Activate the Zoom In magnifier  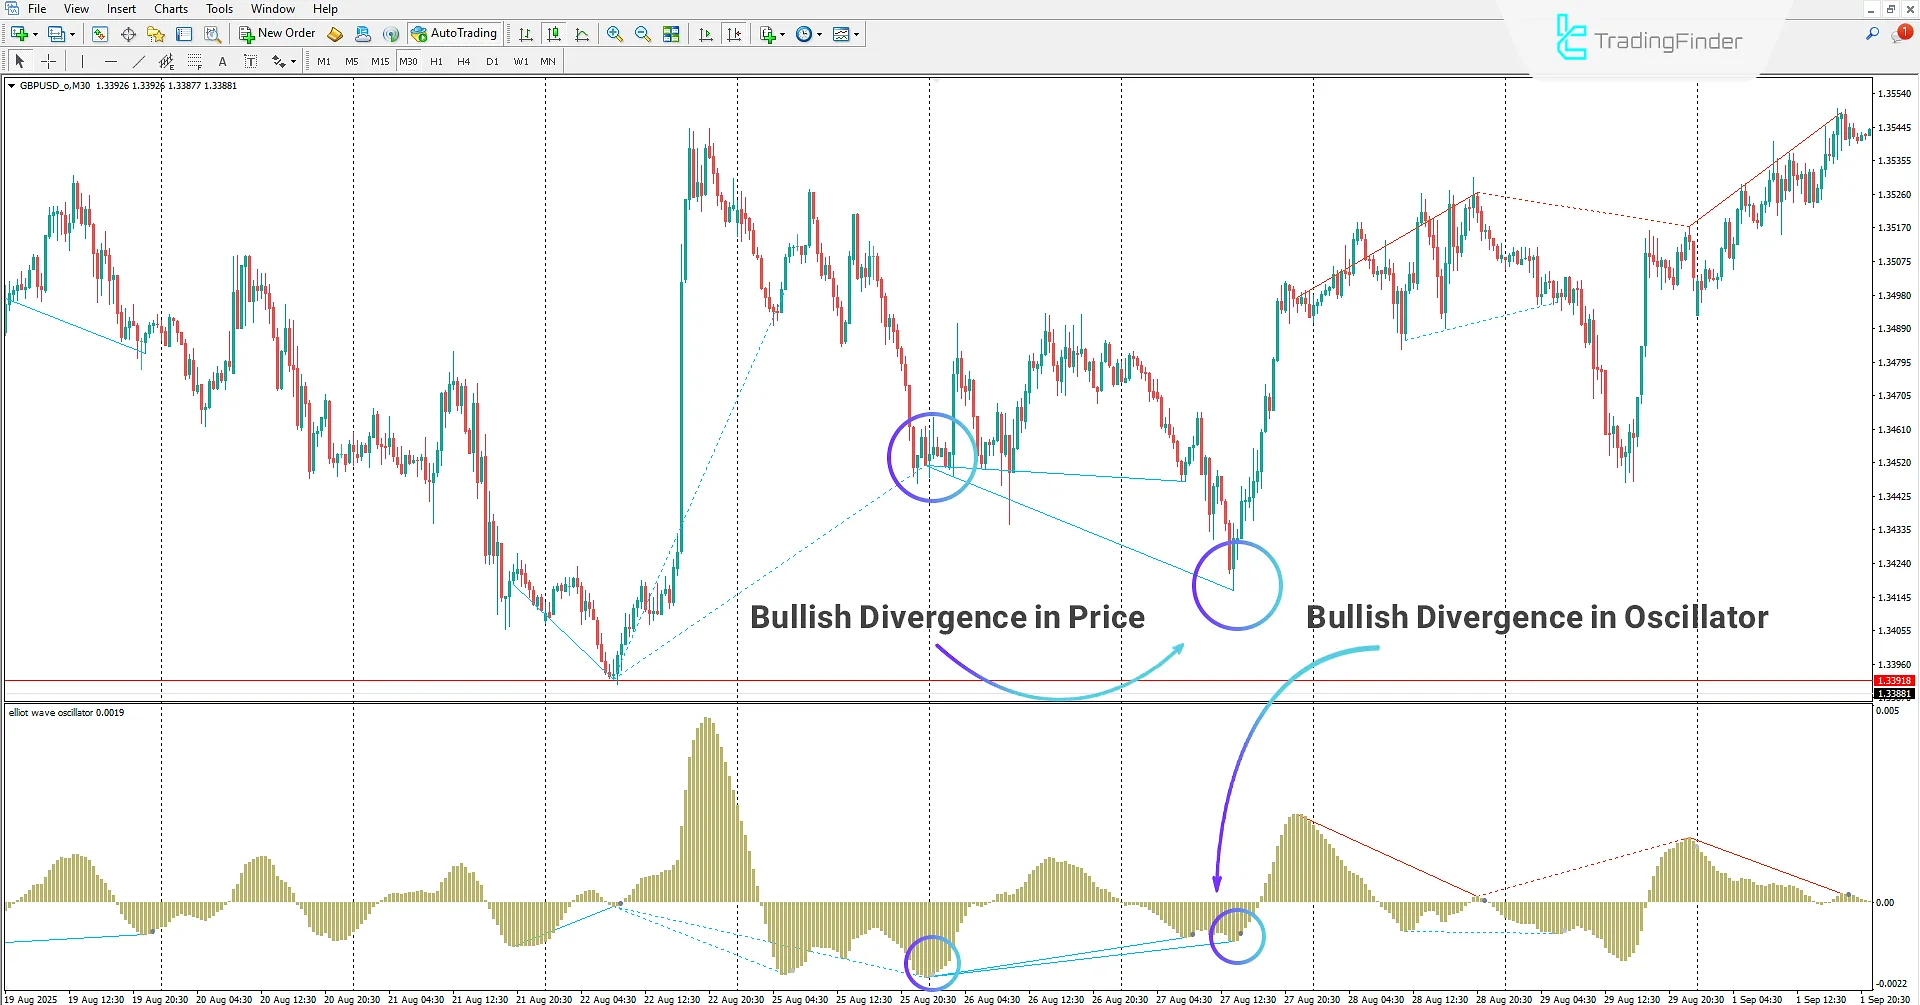(x=615, y=33)
